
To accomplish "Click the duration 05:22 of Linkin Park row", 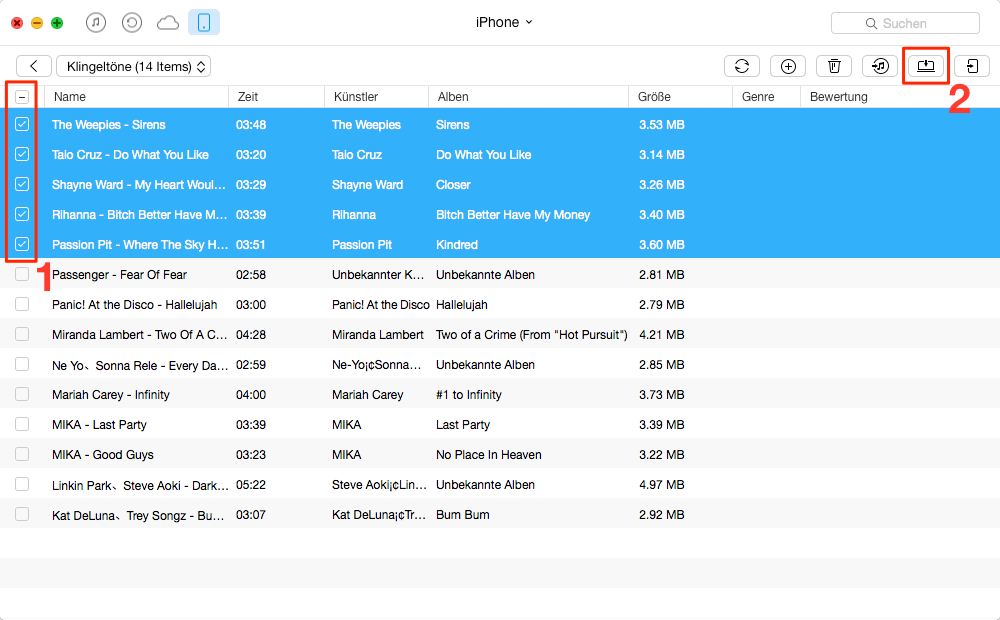I will (x=251, y=485).
